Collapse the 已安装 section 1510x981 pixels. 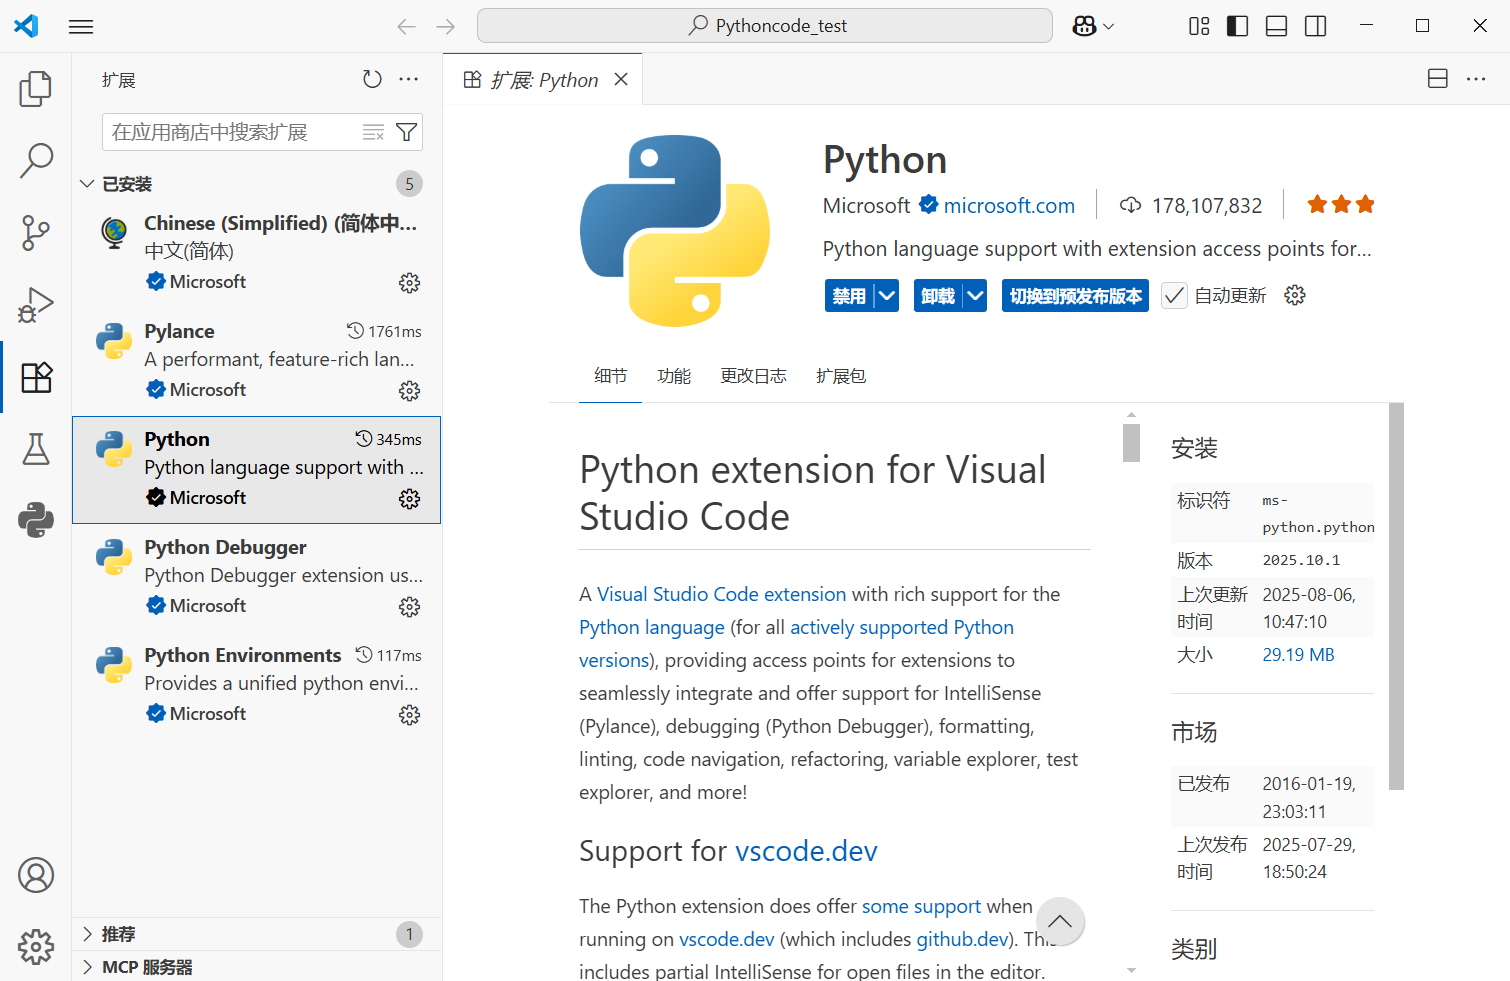pyautogui.click(x=256, y=184)
